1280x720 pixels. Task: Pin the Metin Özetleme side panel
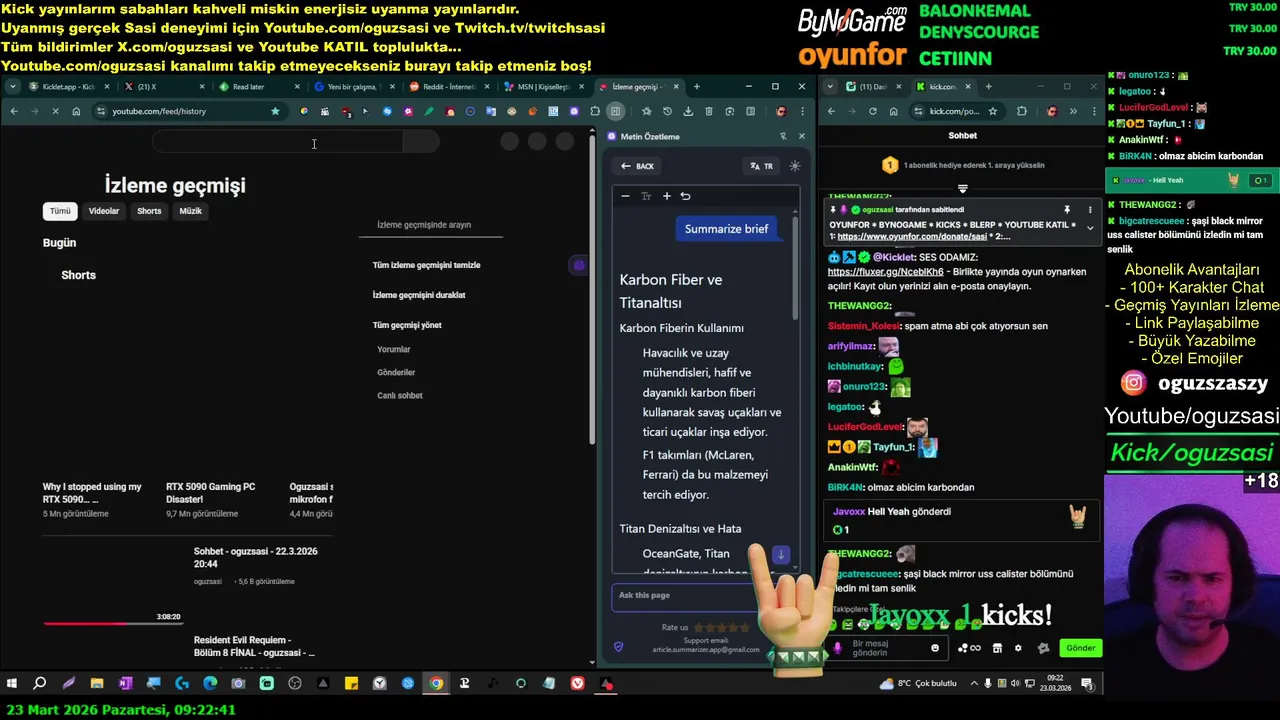[783, 136]
